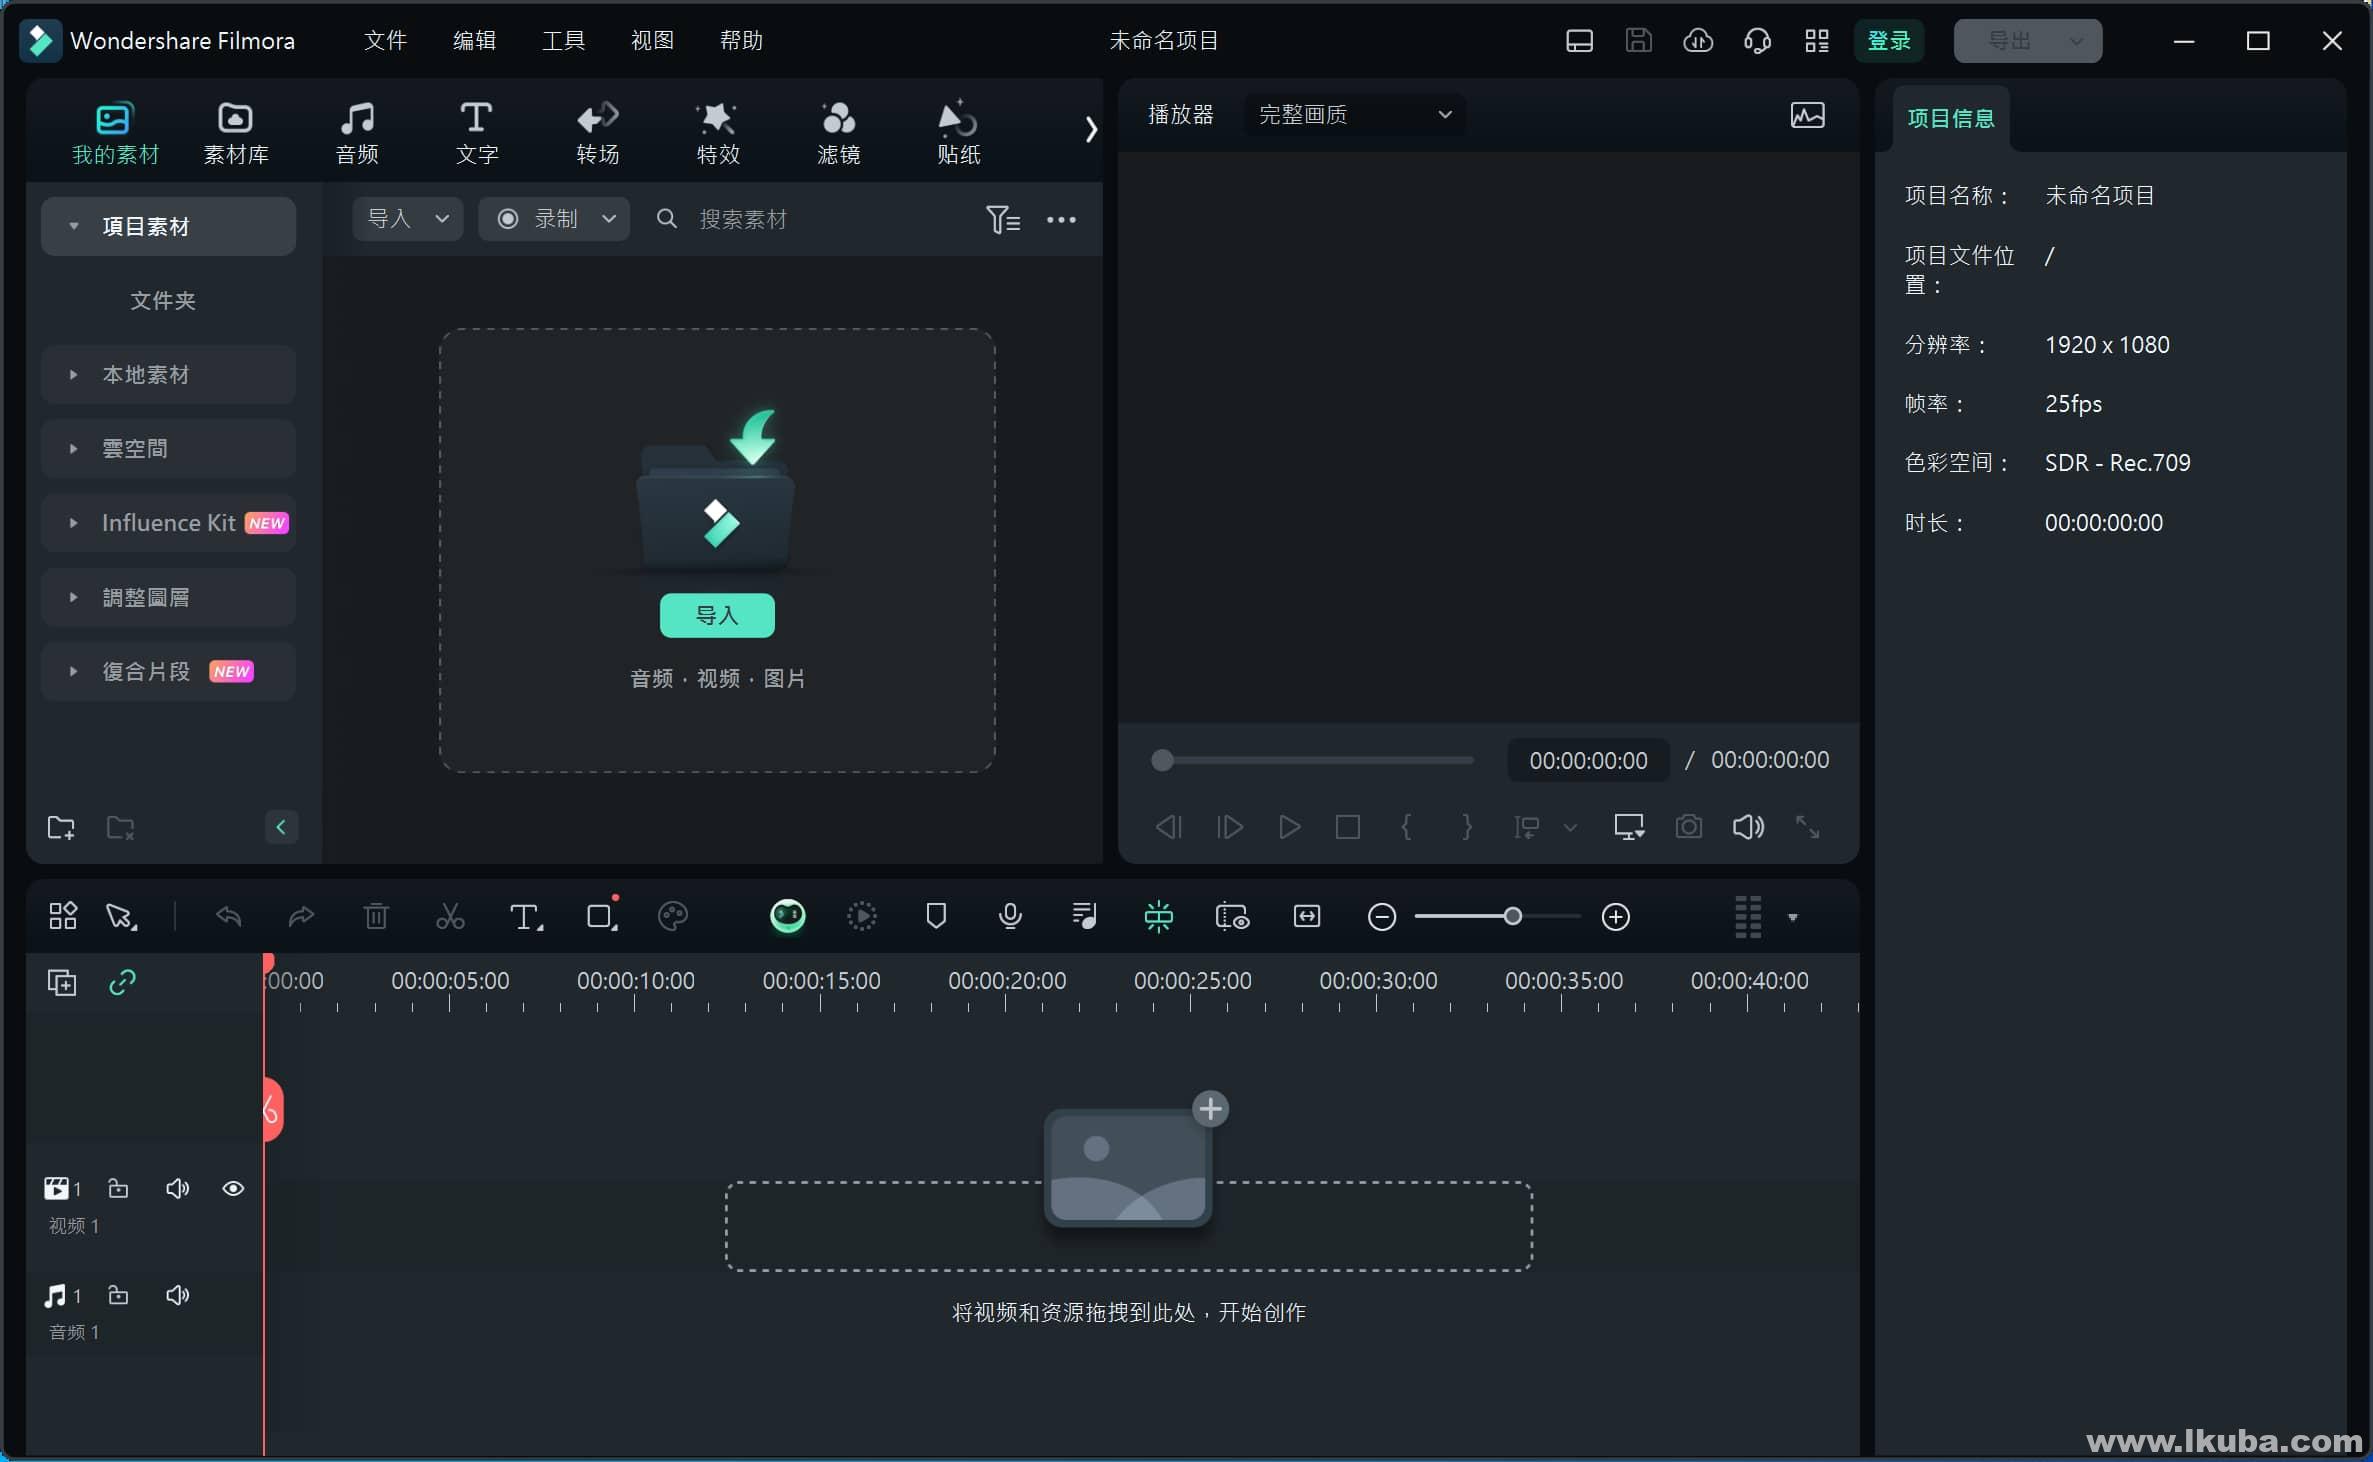Open the 滤镜 filters tab
Viewport: 2373px width, 1462px height.
click(x=838, y=132)
